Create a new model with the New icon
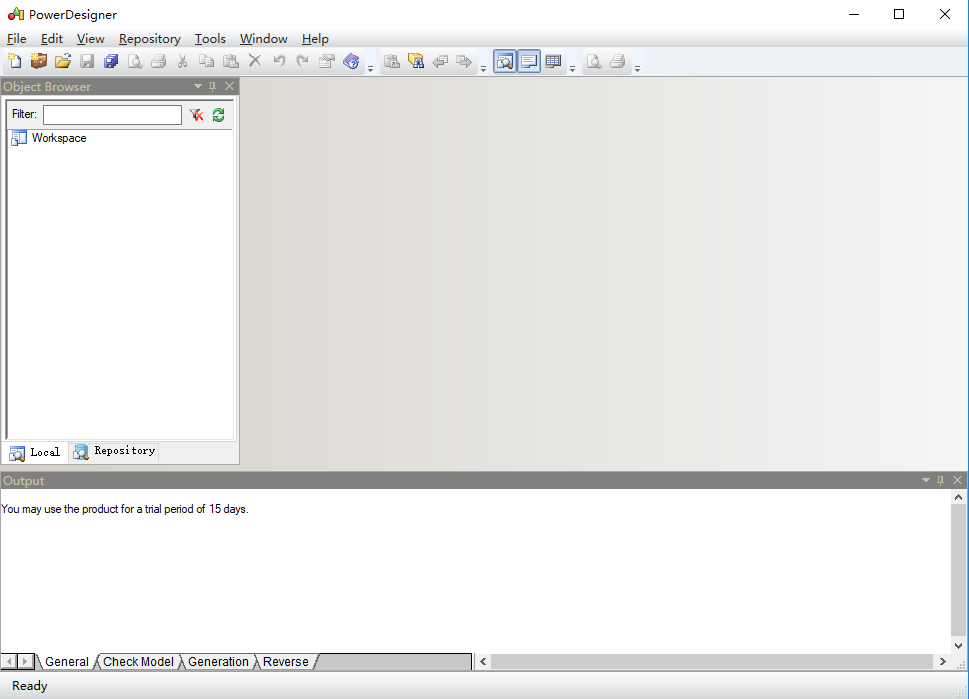 [14, 61]
